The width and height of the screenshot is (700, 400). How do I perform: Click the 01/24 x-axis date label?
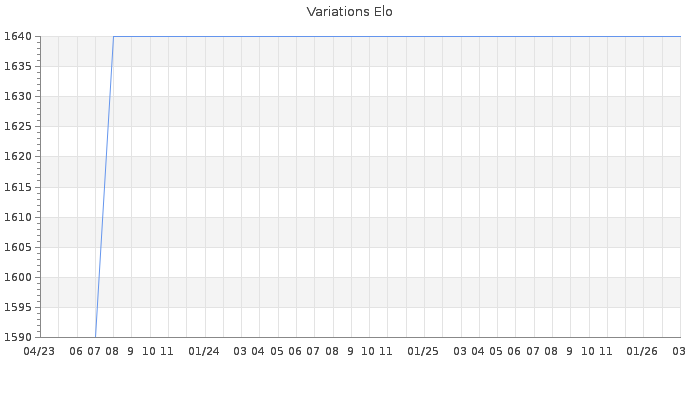(x=204, y=352)
